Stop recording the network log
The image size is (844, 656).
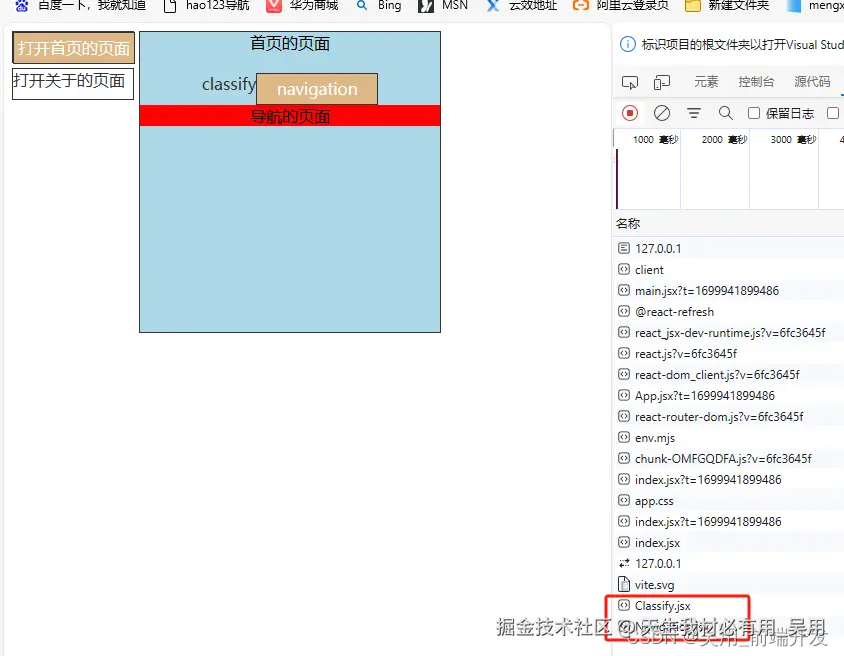coord(630,113)
